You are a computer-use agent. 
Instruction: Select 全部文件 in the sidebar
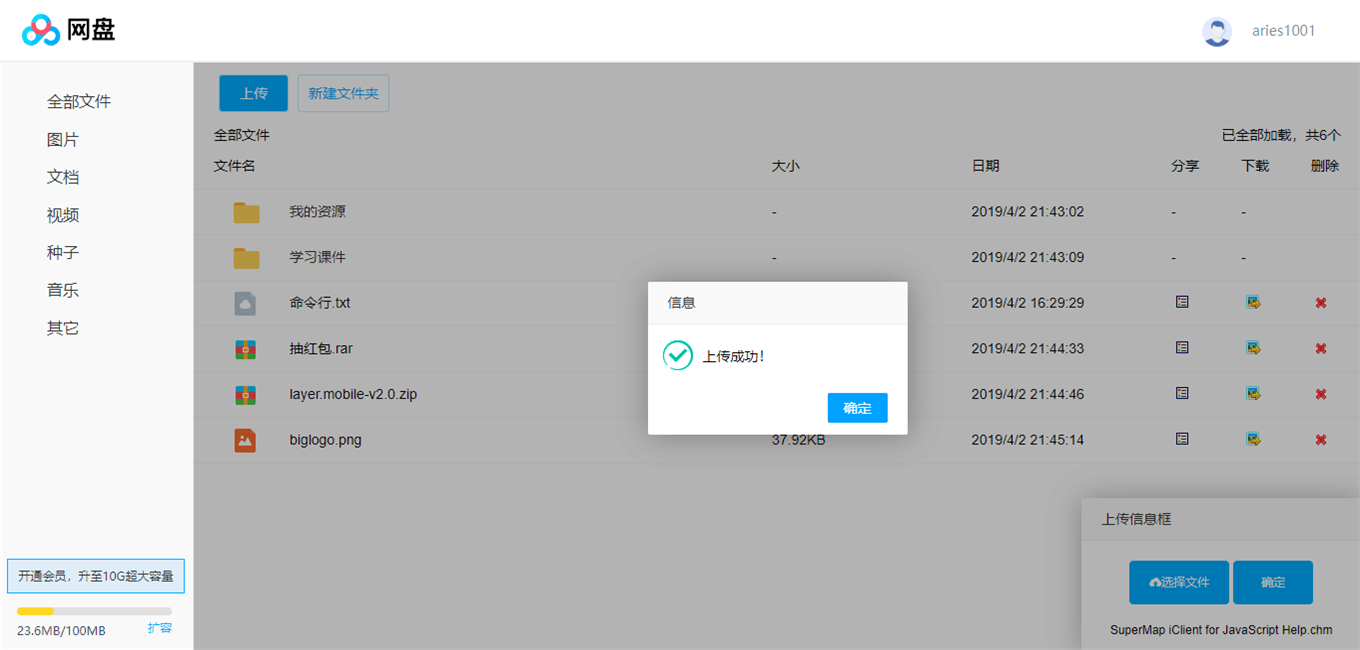pos(79,102)
